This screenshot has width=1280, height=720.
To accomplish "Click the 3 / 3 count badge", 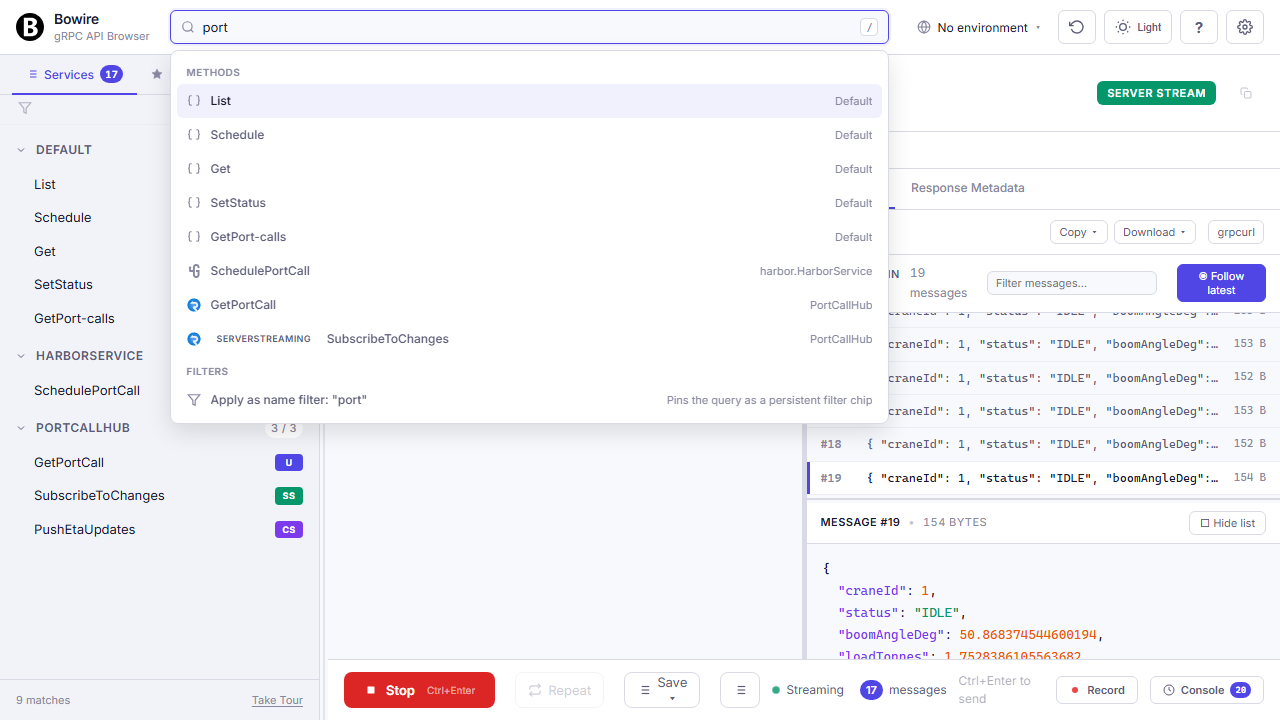I will click(x=284, y=428).
